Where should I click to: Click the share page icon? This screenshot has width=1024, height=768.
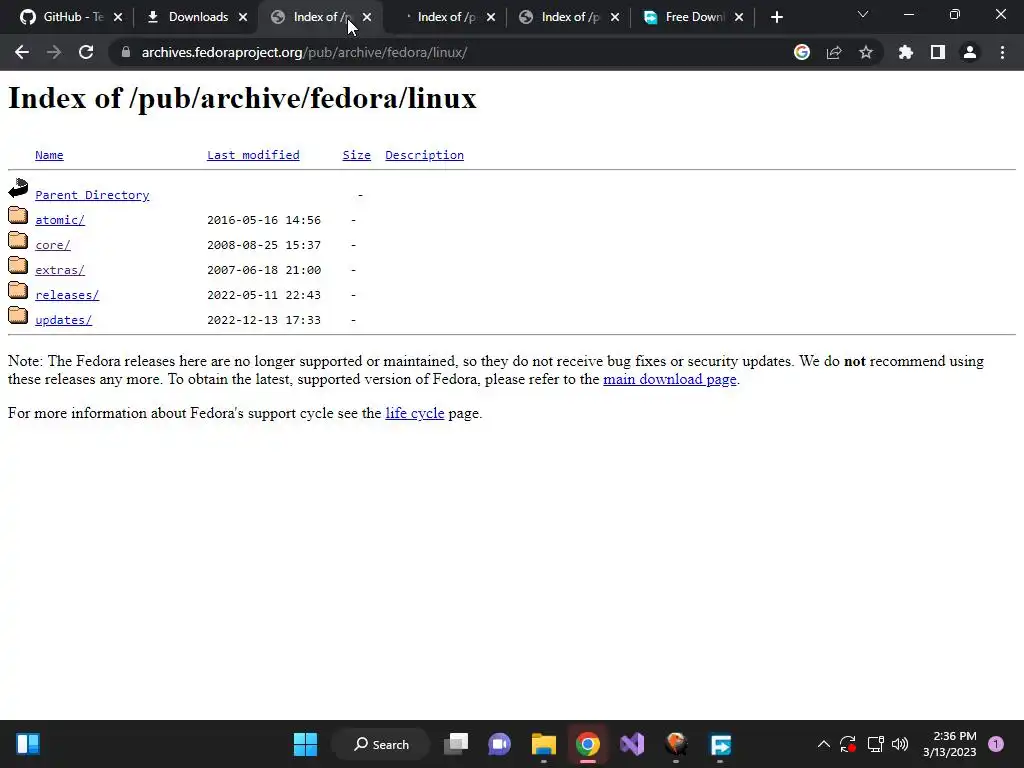pyautogui.click(x=834, y=52)
